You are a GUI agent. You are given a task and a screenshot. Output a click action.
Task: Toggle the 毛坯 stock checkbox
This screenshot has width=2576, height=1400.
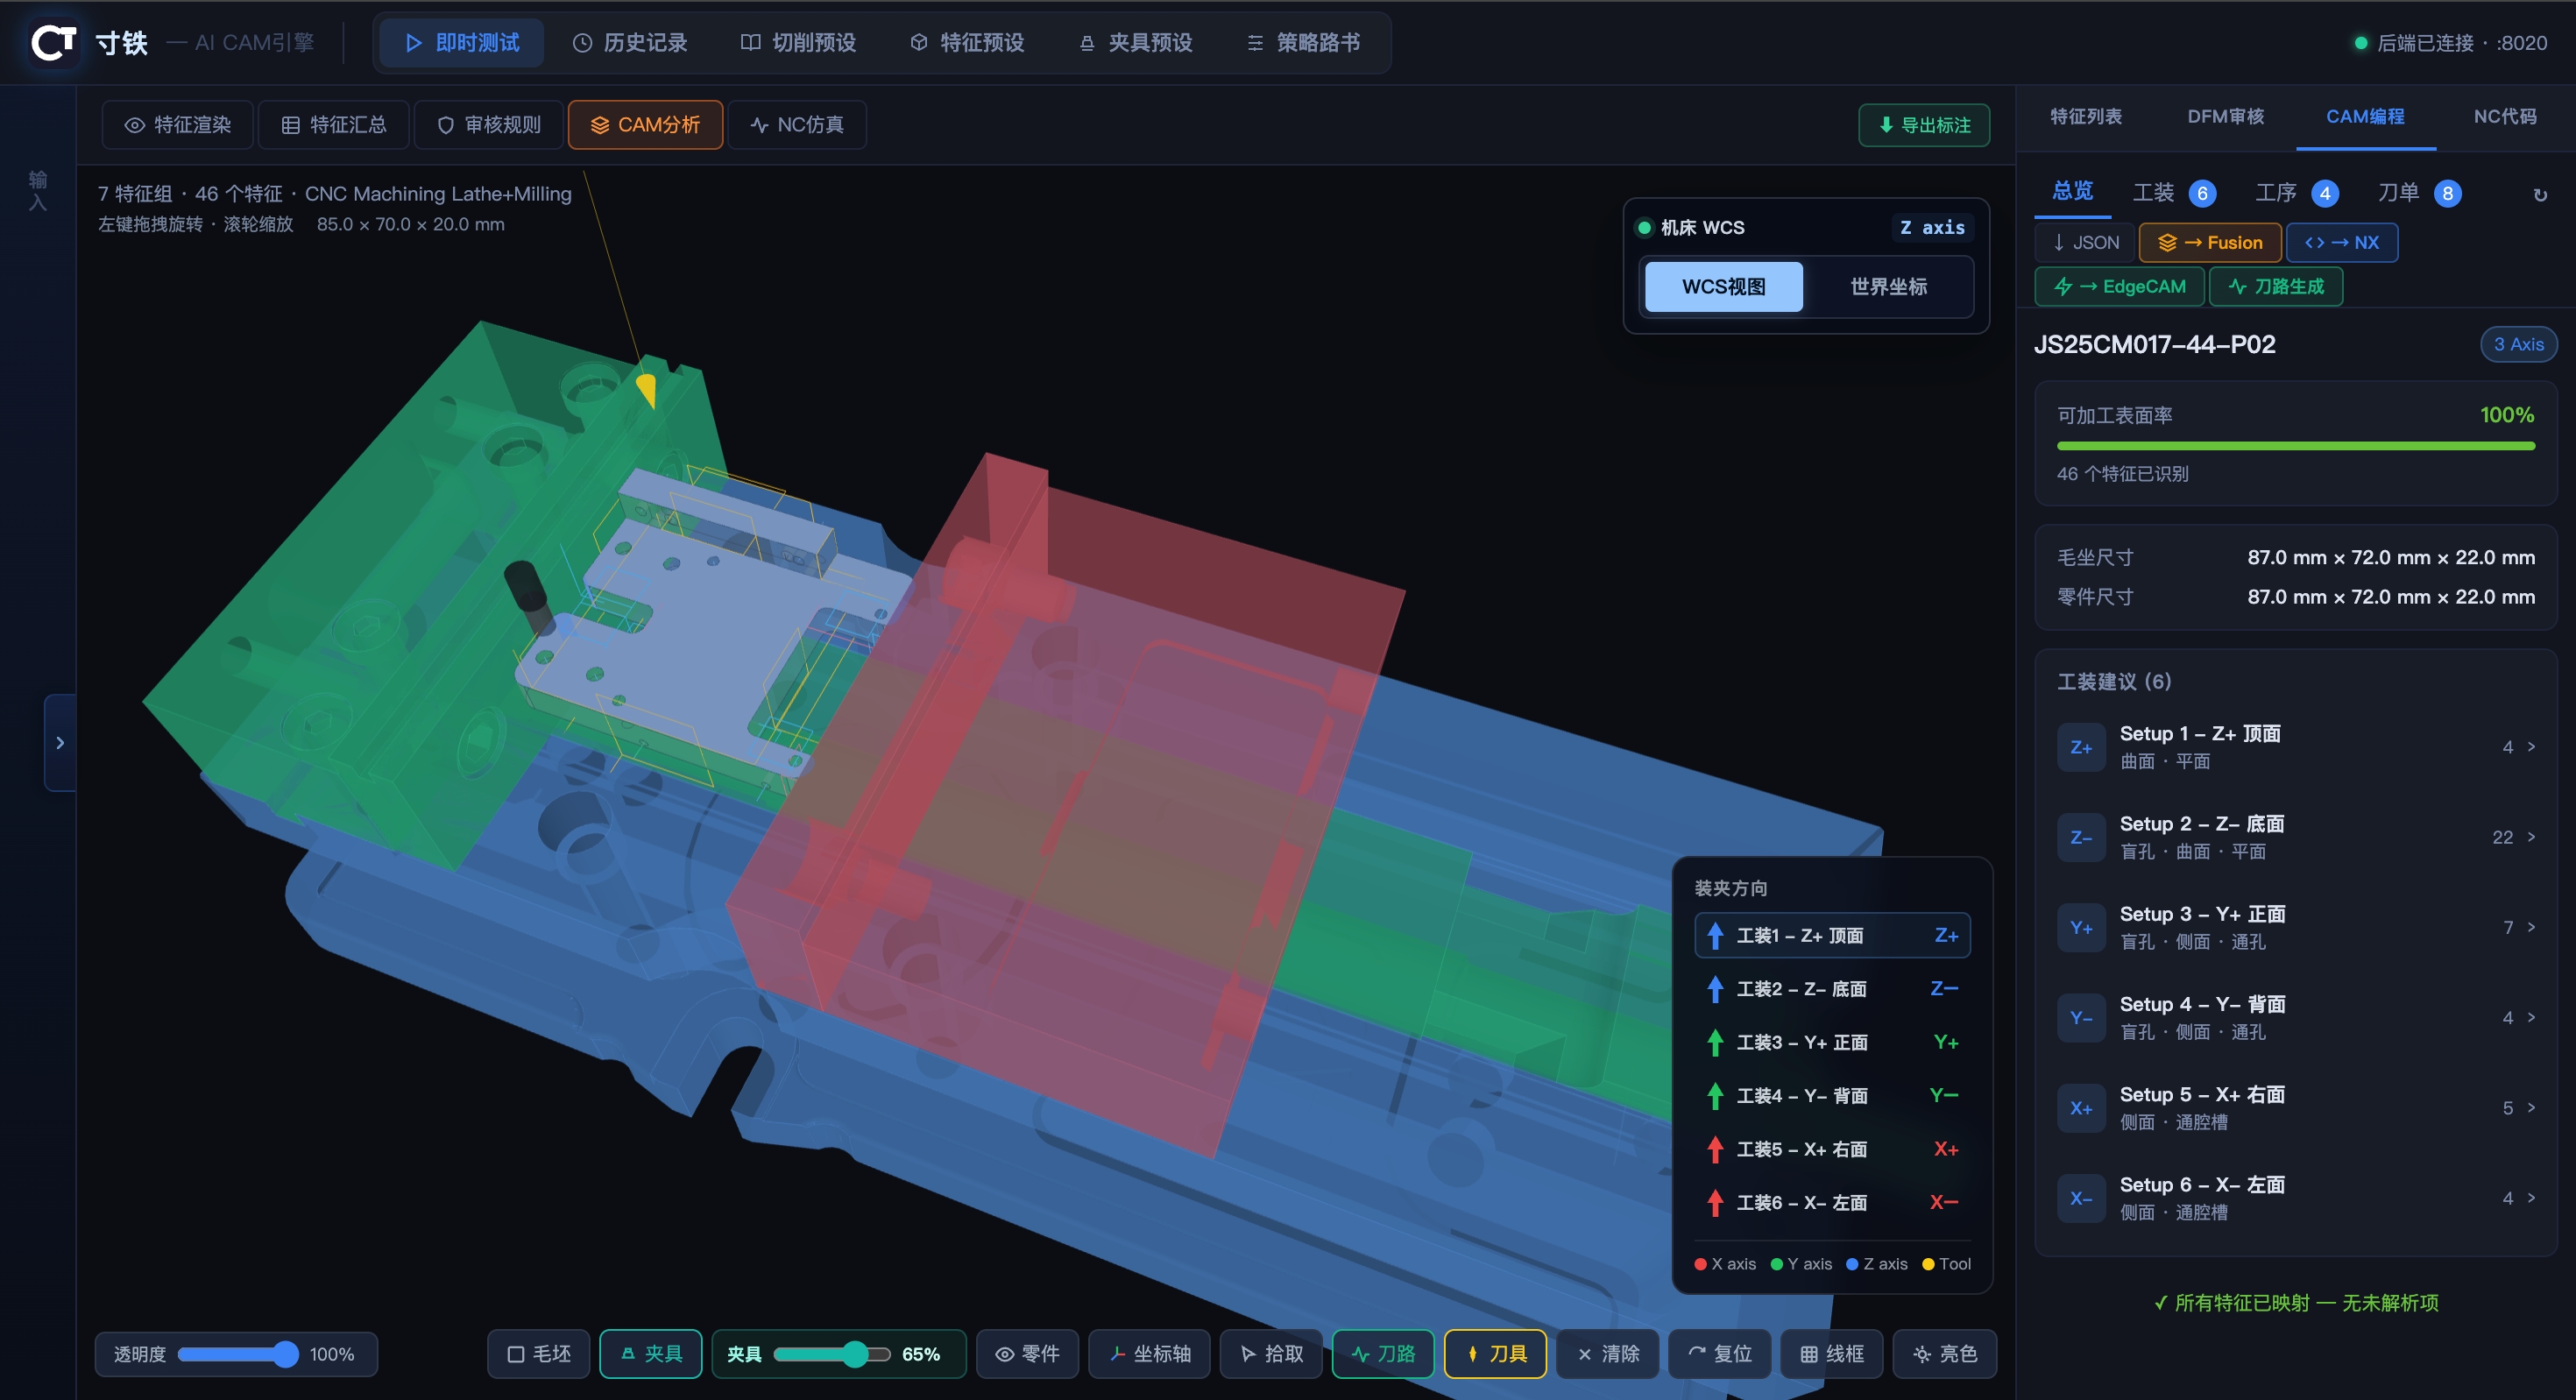coord(539,1354)
